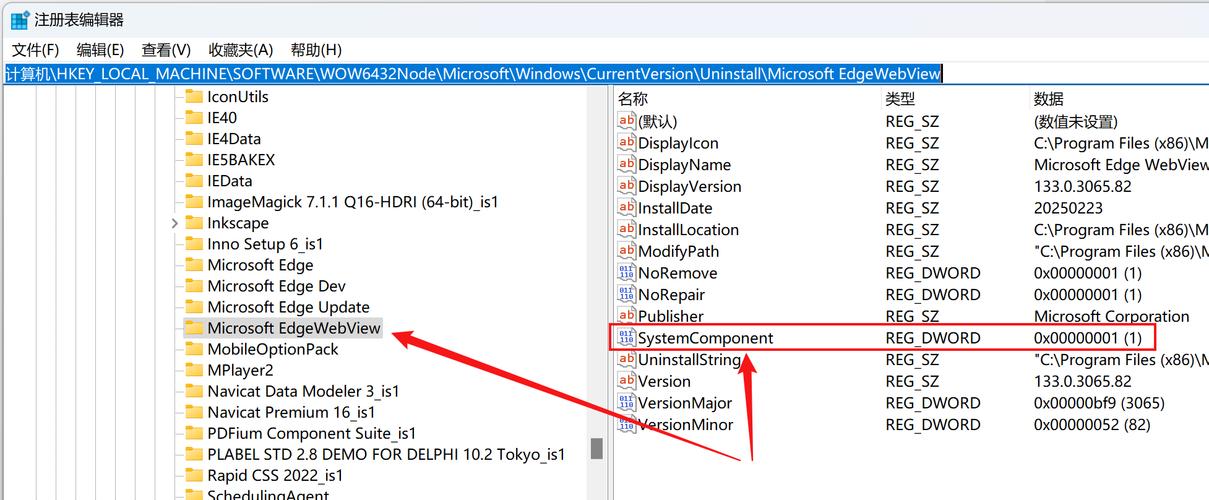Click the DisplayName string value icon
1209x500 pixels.
[x=627, y=164]
